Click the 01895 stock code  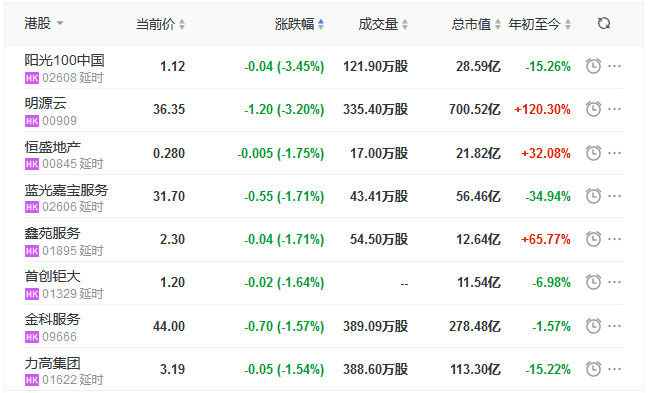click(x=60, y=250)
